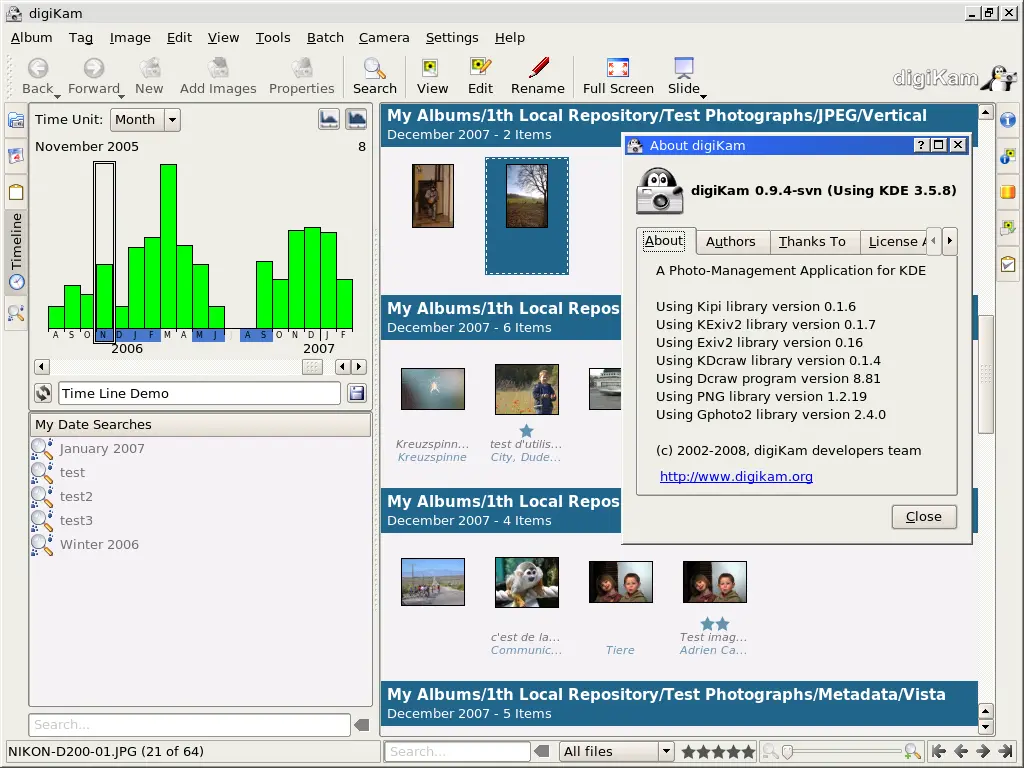Follow the digikam.org website link
Screen dimensions: 1024x768
(736, 476)
